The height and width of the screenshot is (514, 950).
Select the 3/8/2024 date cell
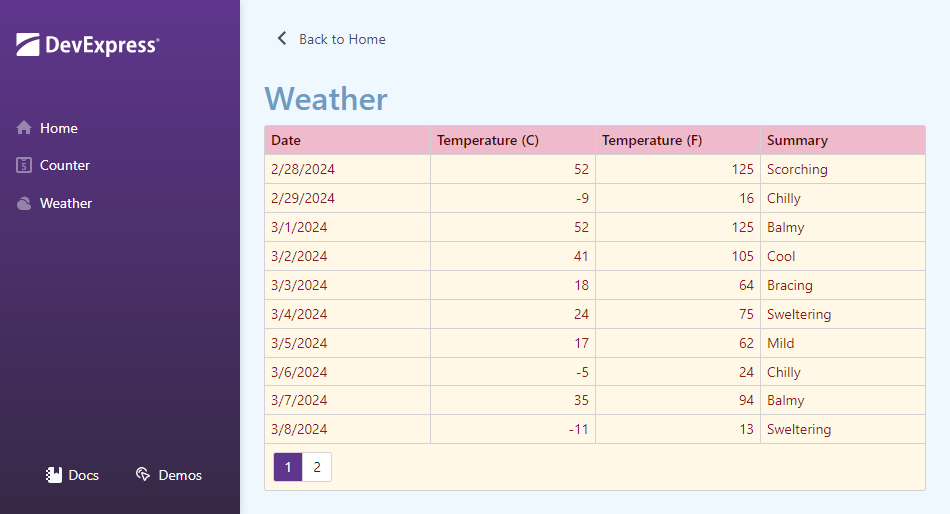coord(348,429)
